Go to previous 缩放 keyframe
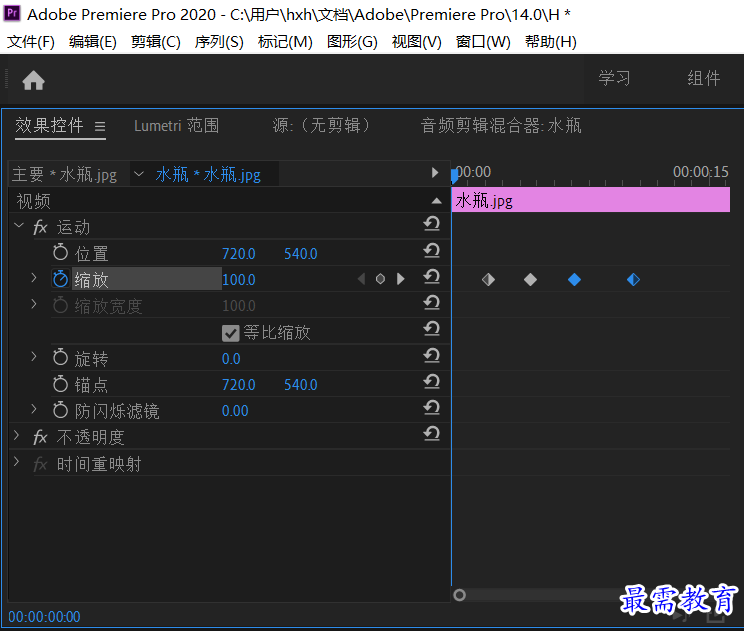Screen dimensions: 744x631 [362, 278]
